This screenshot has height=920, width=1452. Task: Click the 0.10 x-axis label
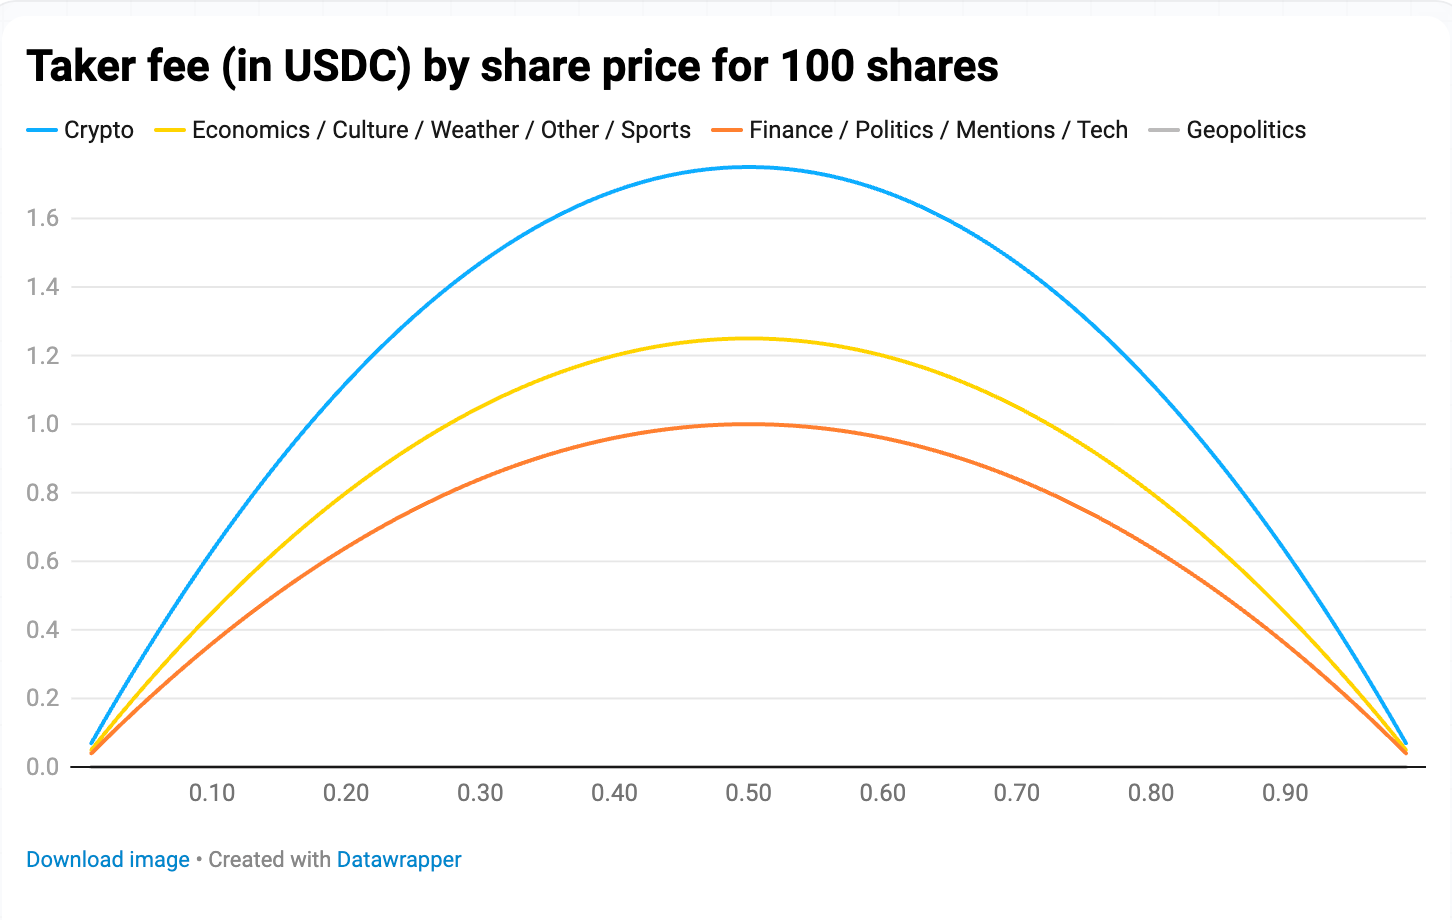tap(212, 794)
